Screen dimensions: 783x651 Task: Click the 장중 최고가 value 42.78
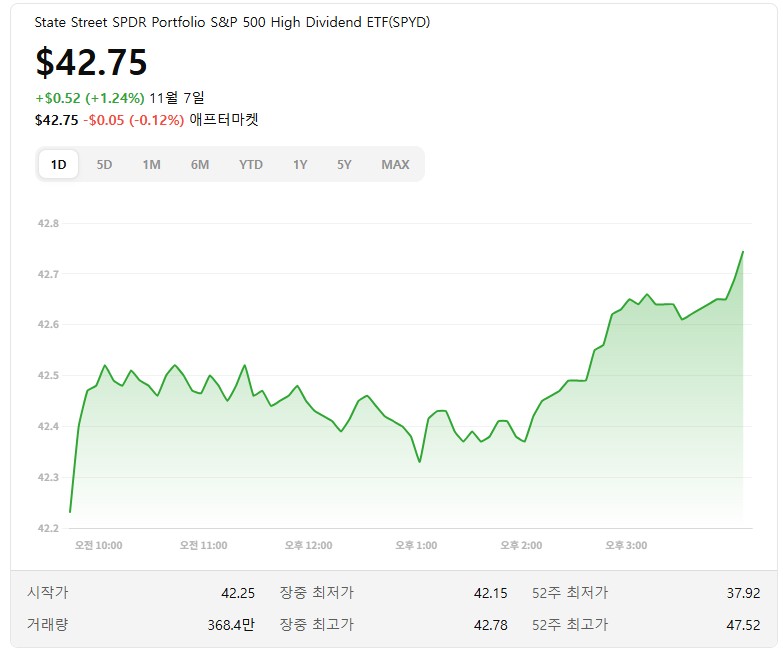click(x=490, y=625)
